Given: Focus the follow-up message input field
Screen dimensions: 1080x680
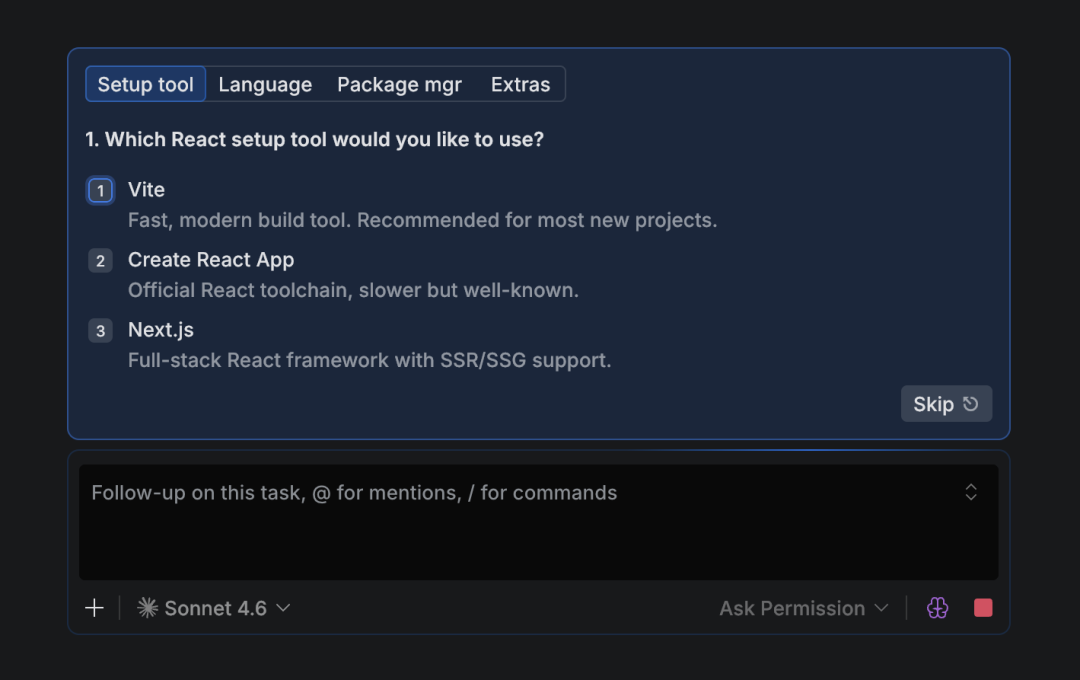Looking at the screenshot, I should point(520,522).
